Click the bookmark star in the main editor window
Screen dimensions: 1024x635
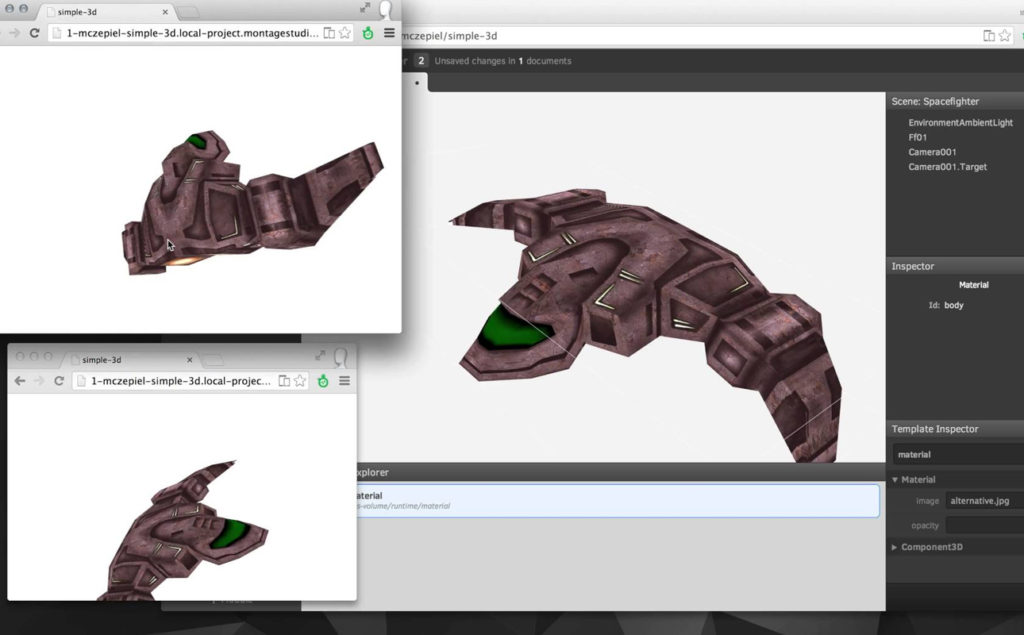(x=1006, y=35)
